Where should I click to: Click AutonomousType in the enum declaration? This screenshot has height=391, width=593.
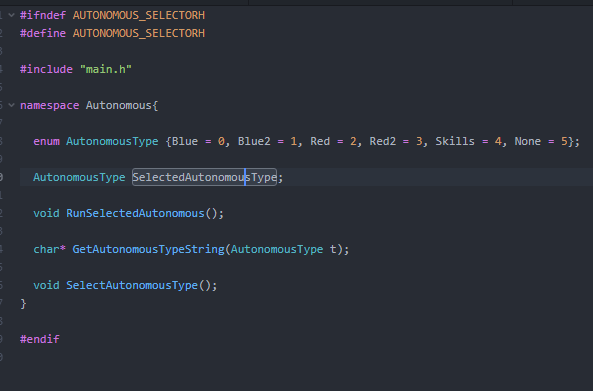112,141
